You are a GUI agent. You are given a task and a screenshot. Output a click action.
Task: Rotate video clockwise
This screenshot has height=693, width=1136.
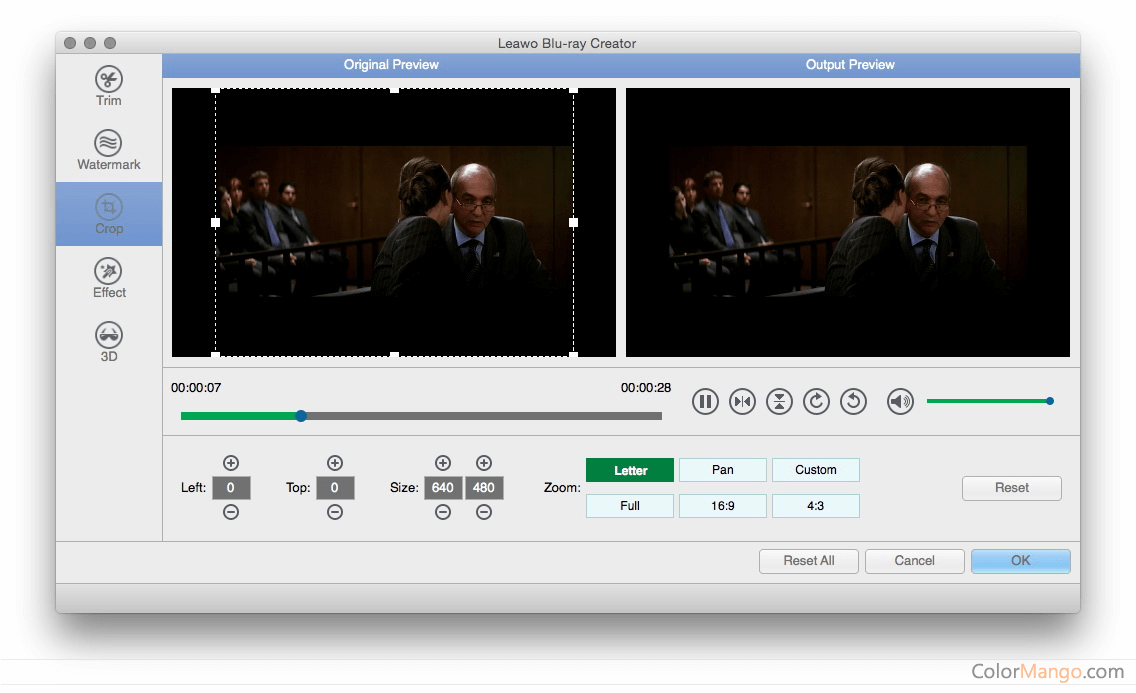816,402
